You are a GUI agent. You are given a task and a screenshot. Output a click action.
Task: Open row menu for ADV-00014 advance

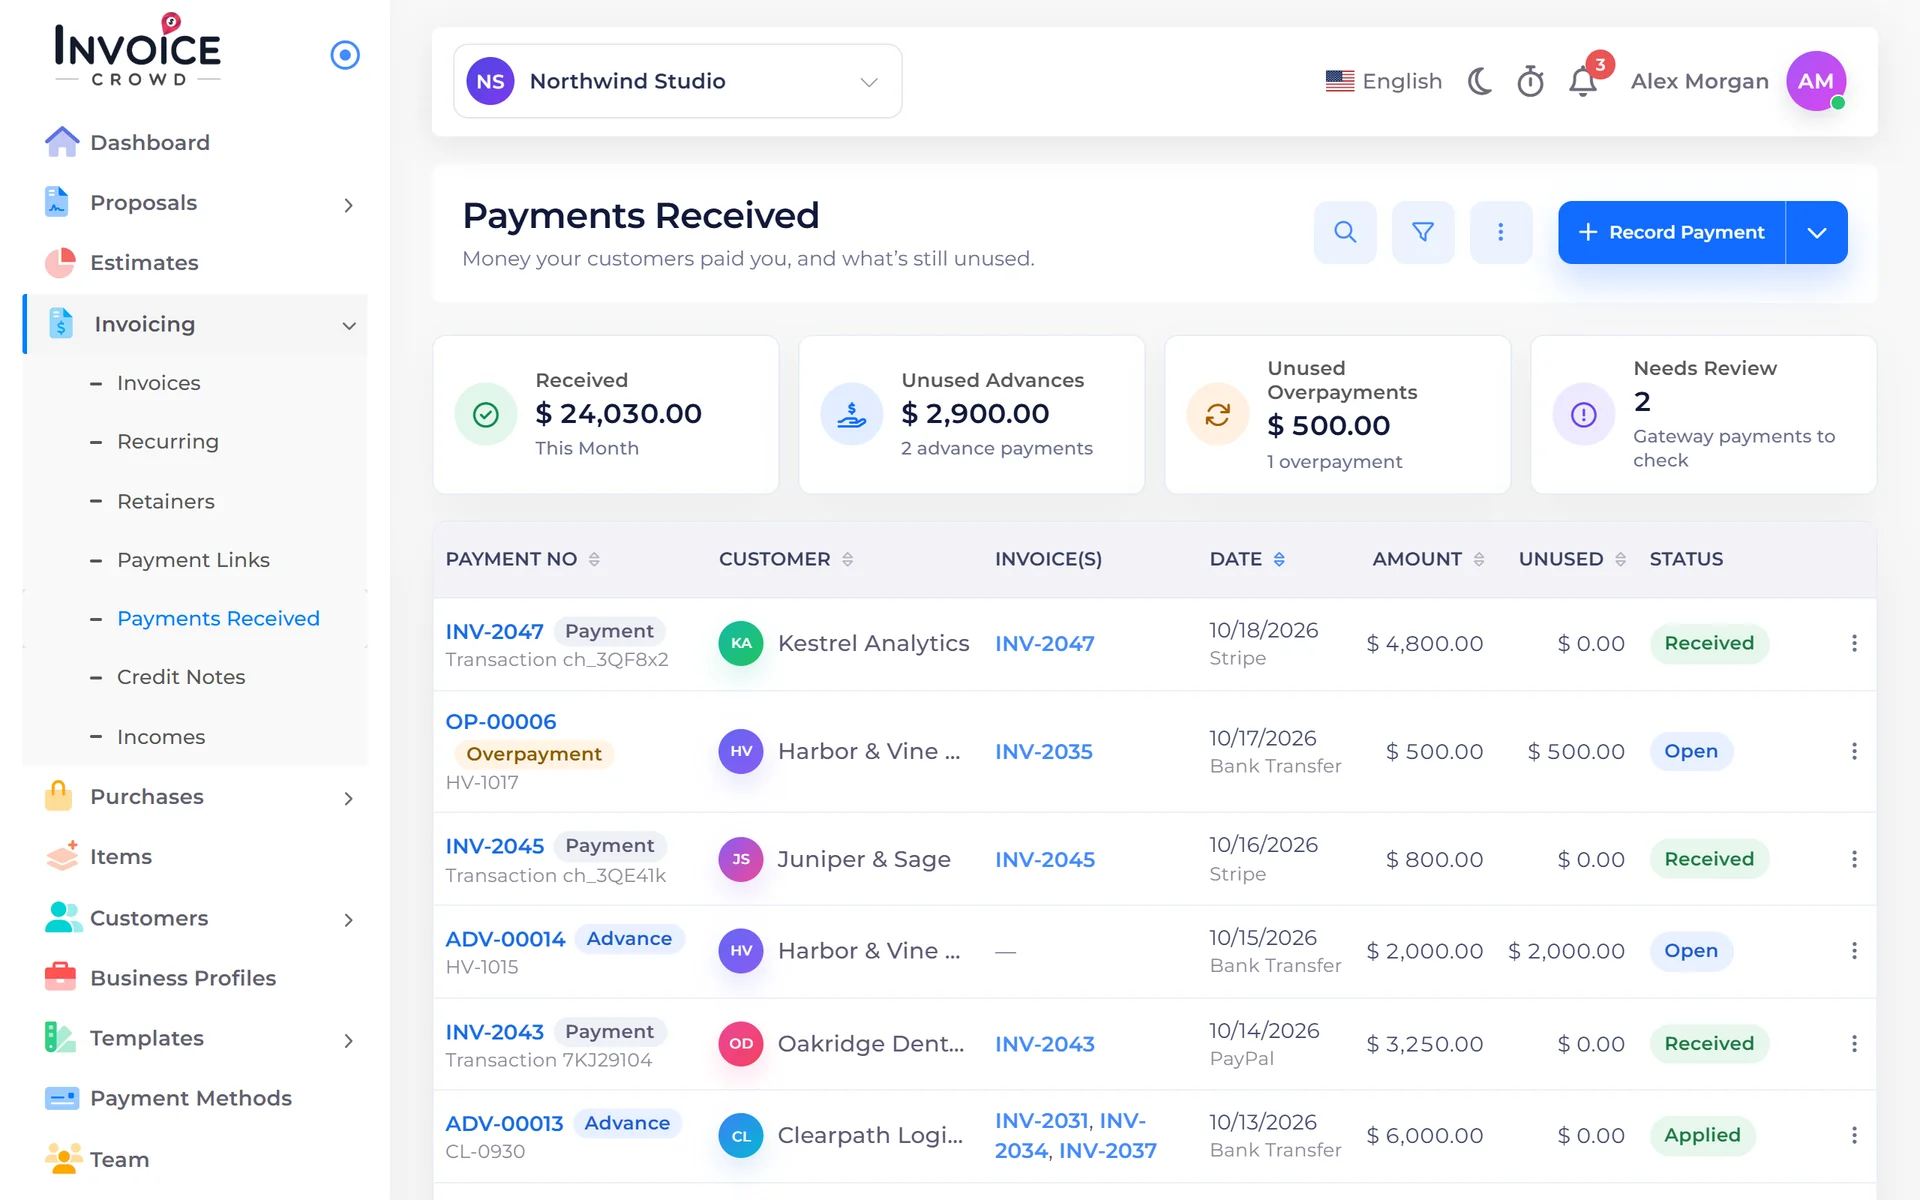[1854, 951]
